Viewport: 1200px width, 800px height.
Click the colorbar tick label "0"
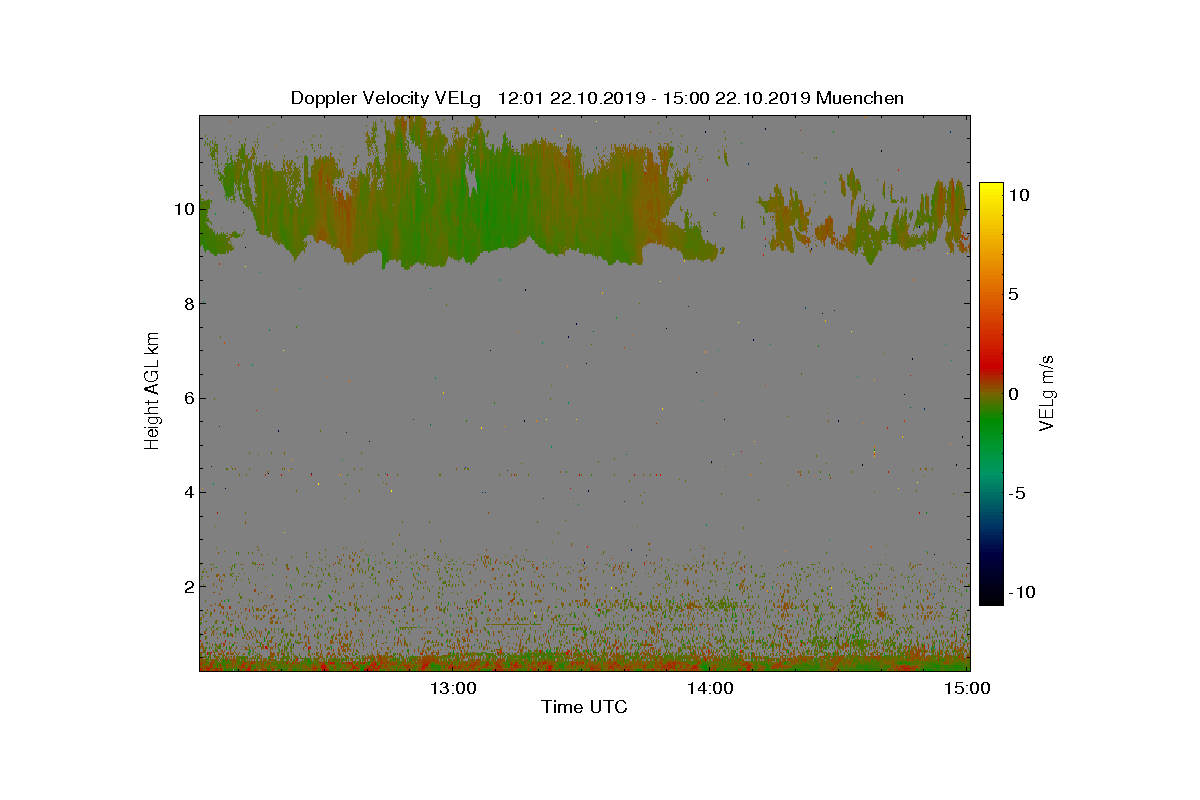(1013, 394)
